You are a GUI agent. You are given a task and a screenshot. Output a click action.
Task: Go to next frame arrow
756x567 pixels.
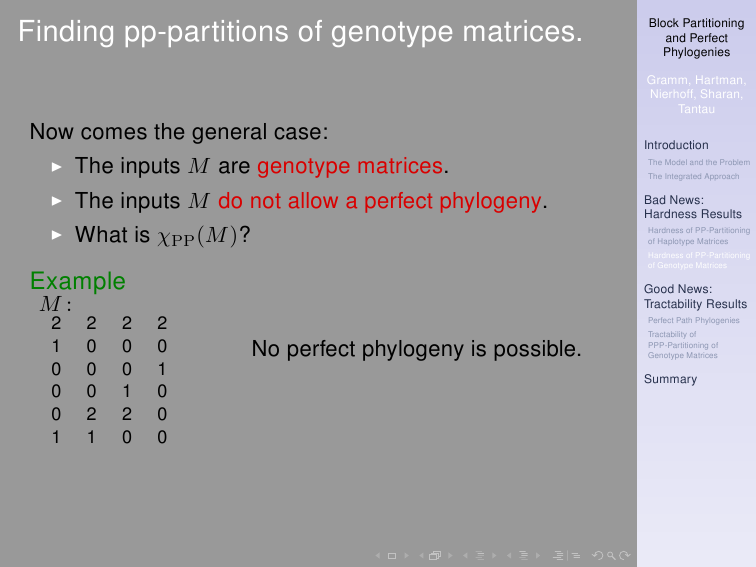coord(450,555)
